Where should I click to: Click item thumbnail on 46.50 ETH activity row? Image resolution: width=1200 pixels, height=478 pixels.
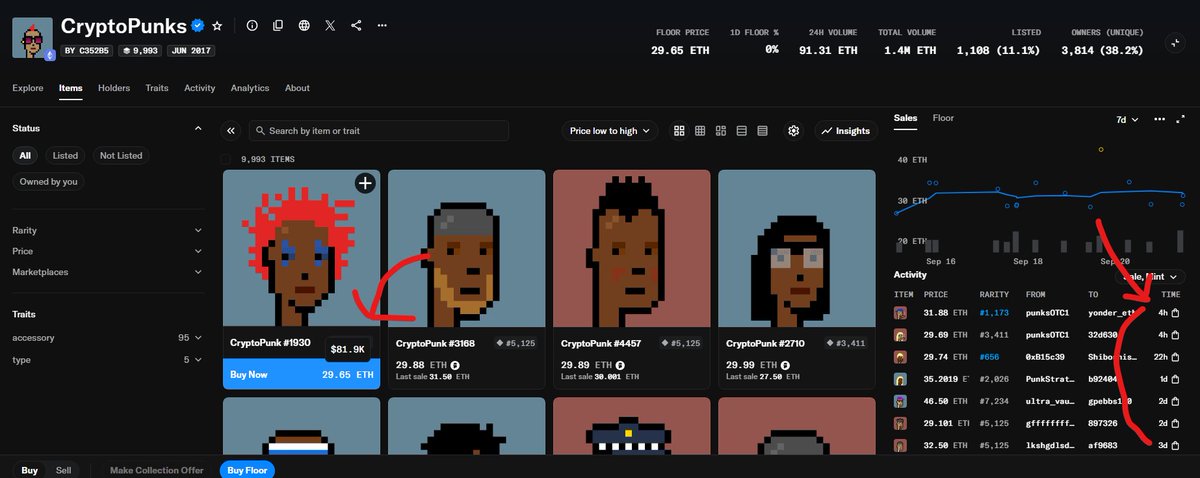coord(901,401)
